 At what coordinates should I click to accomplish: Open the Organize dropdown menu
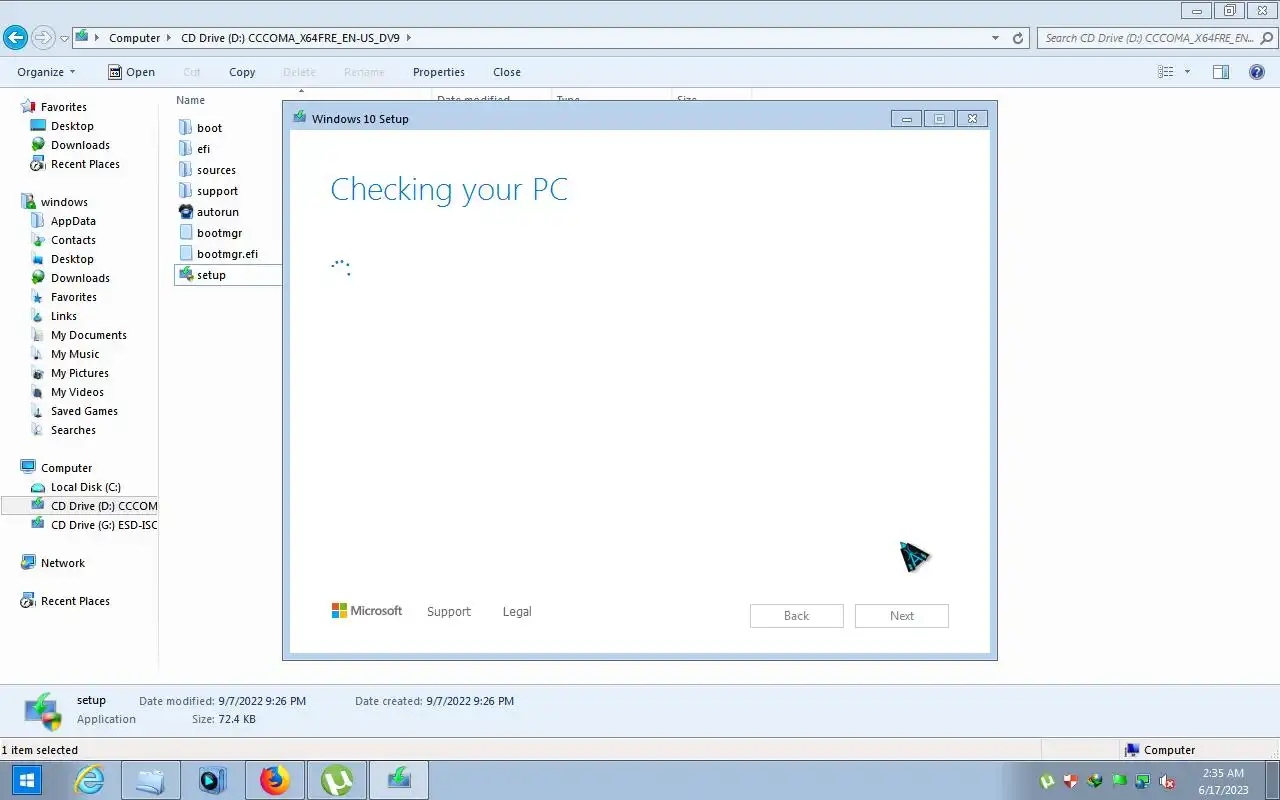[x=46, y=72]
